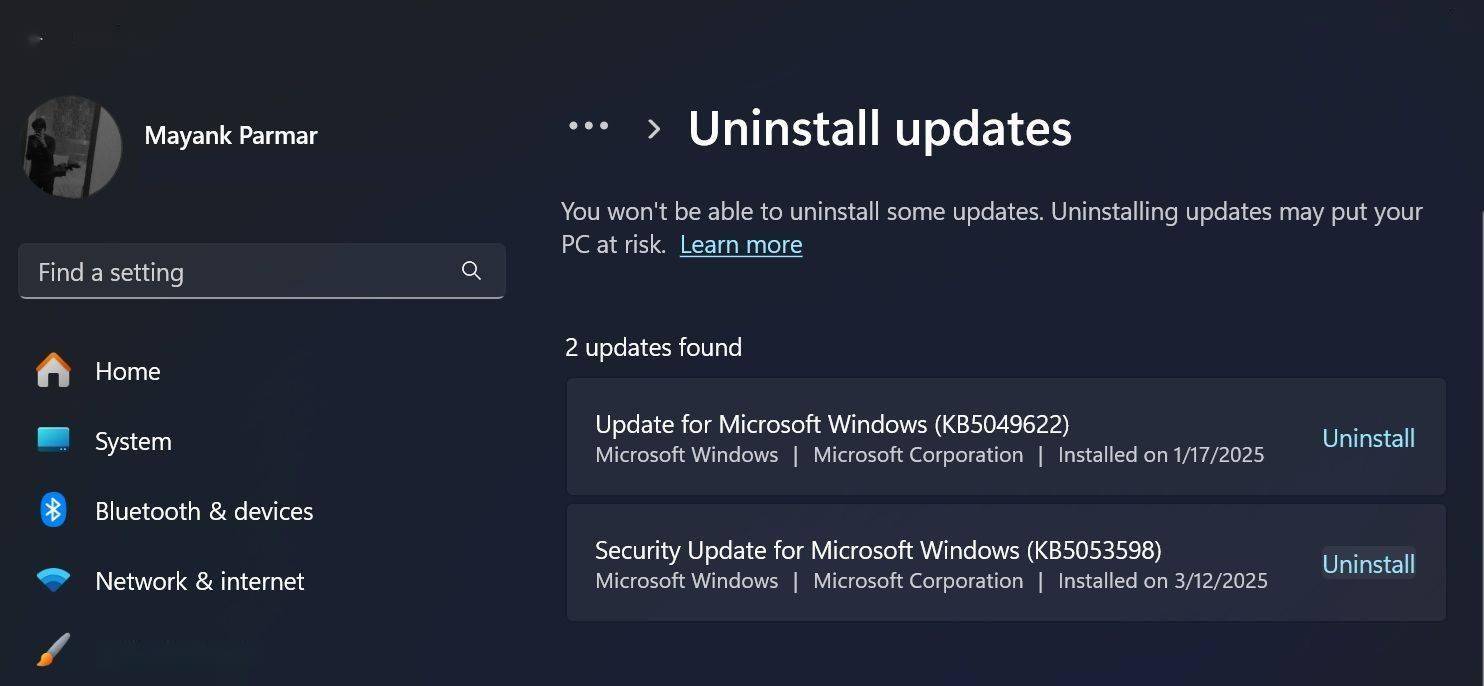Select the KB5049622 update title
The height and width of the screenshot is (686, 1484).
832,424
